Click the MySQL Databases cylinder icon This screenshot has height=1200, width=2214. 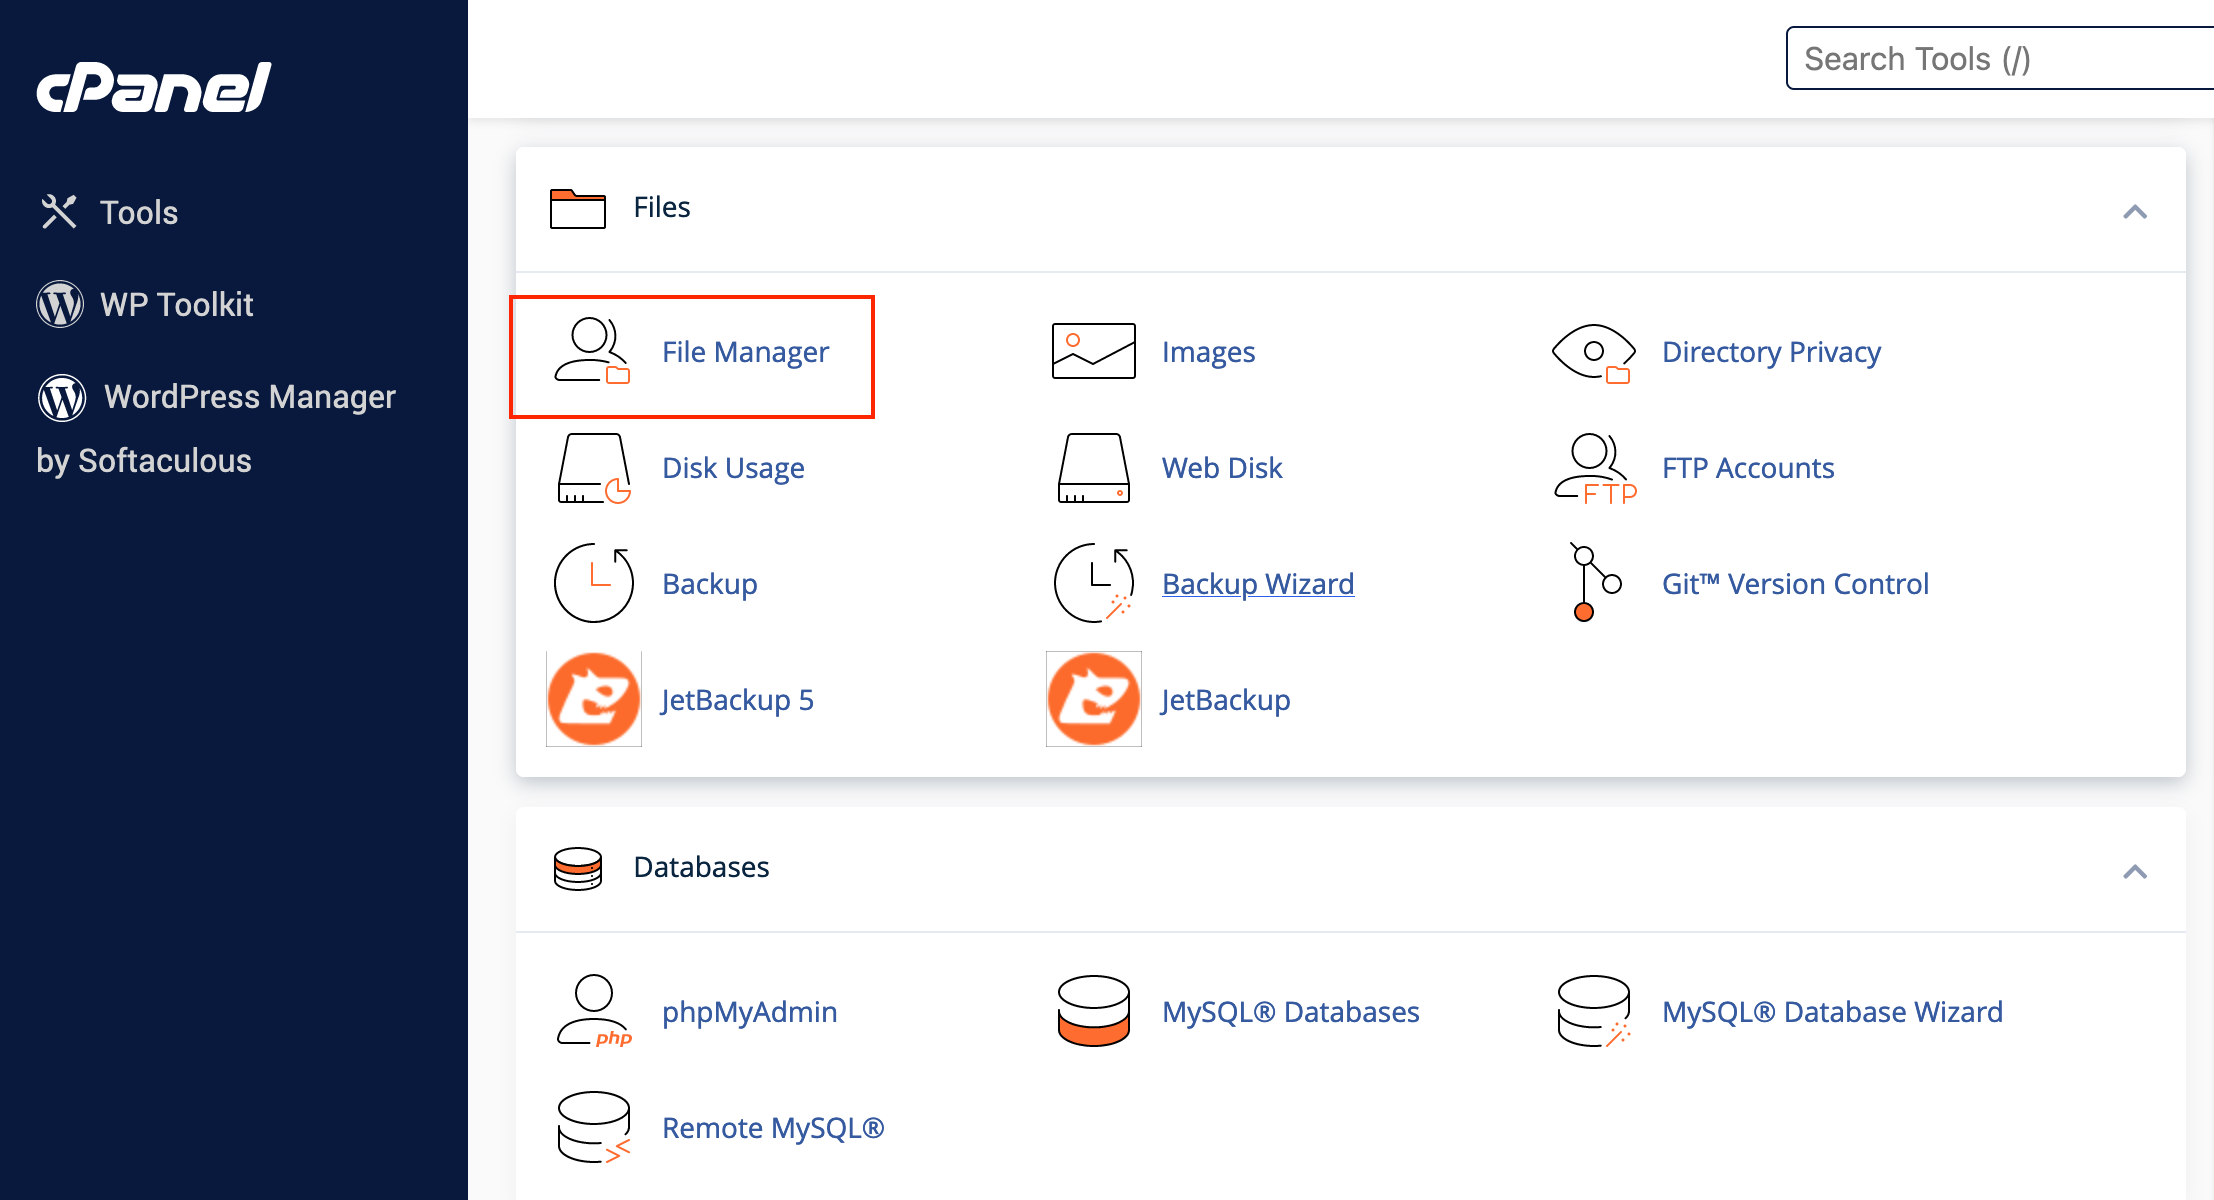pyautogui.click(x=1094, y=1011)
